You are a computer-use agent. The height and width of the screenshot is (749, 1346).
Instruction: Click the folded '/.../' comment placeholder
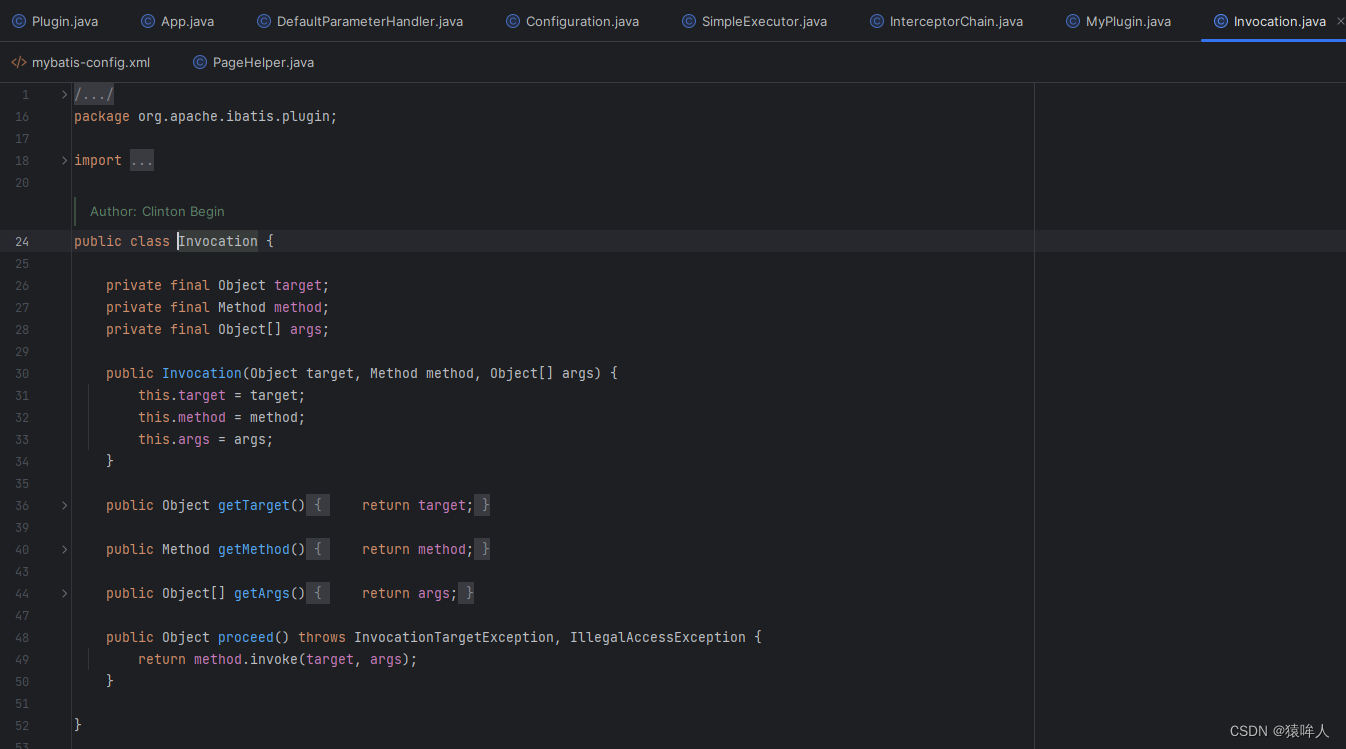(x=94, y=94)
